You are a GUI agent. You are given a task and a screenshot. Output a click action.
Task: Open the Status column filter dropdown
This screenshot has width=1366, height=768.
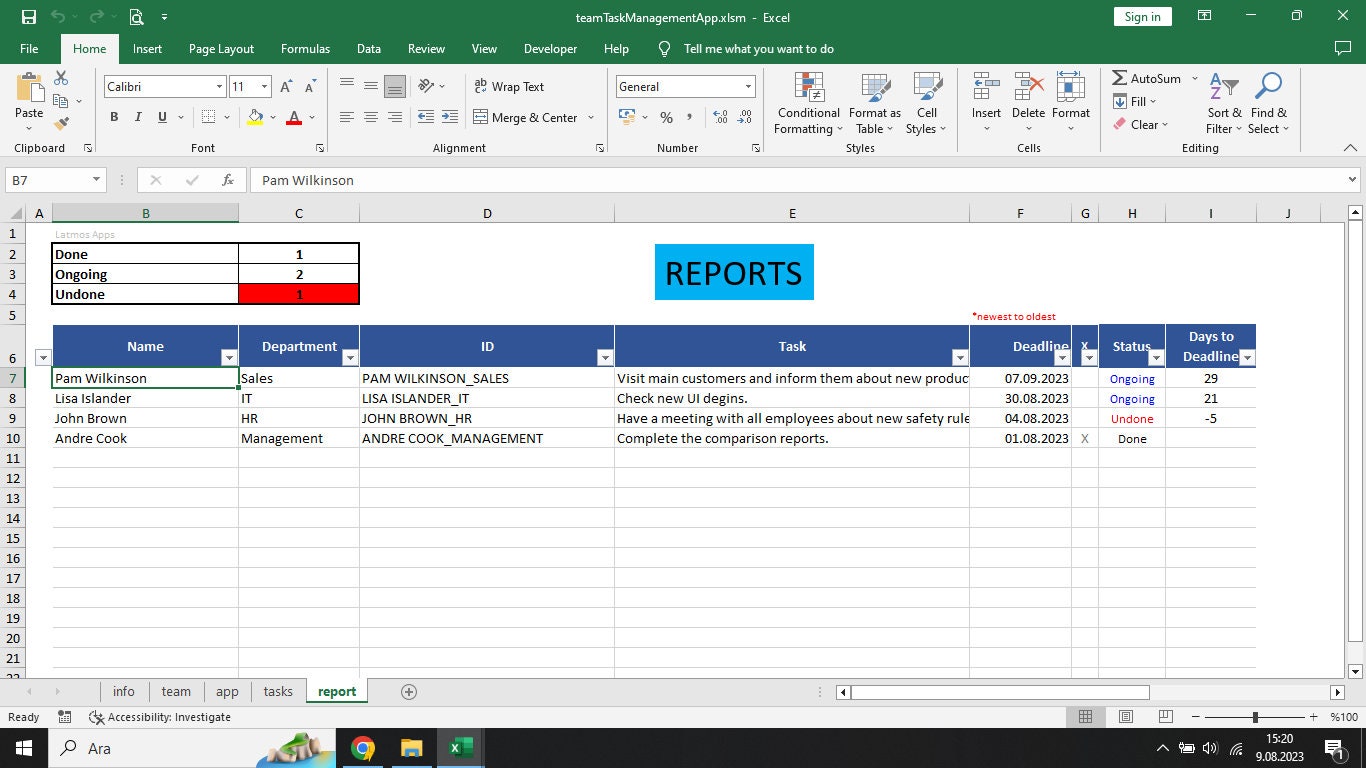coord(1155,357)
